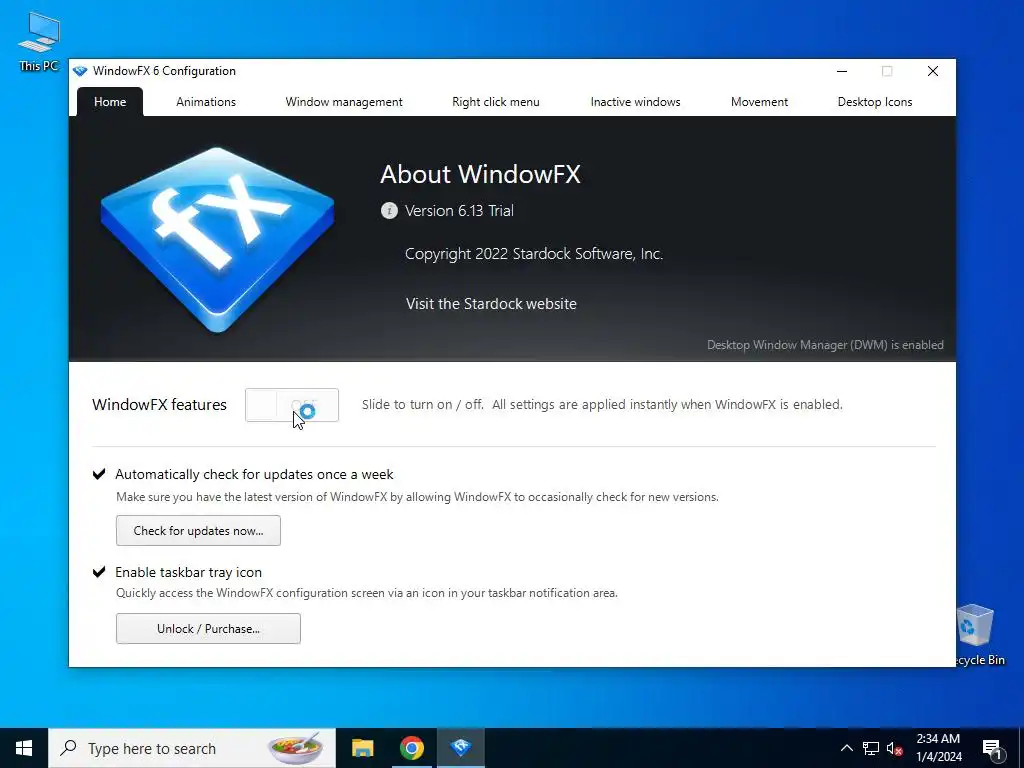Uncheck Enable taskbar tray icon

[x=99, y=572]
